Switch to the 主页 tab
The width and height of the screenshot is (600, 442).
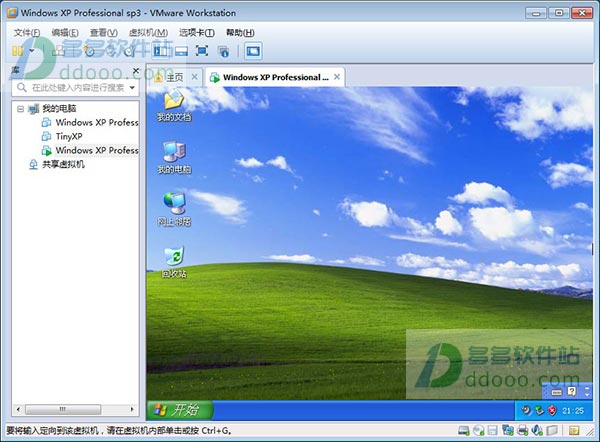click(x=175, y=77)
